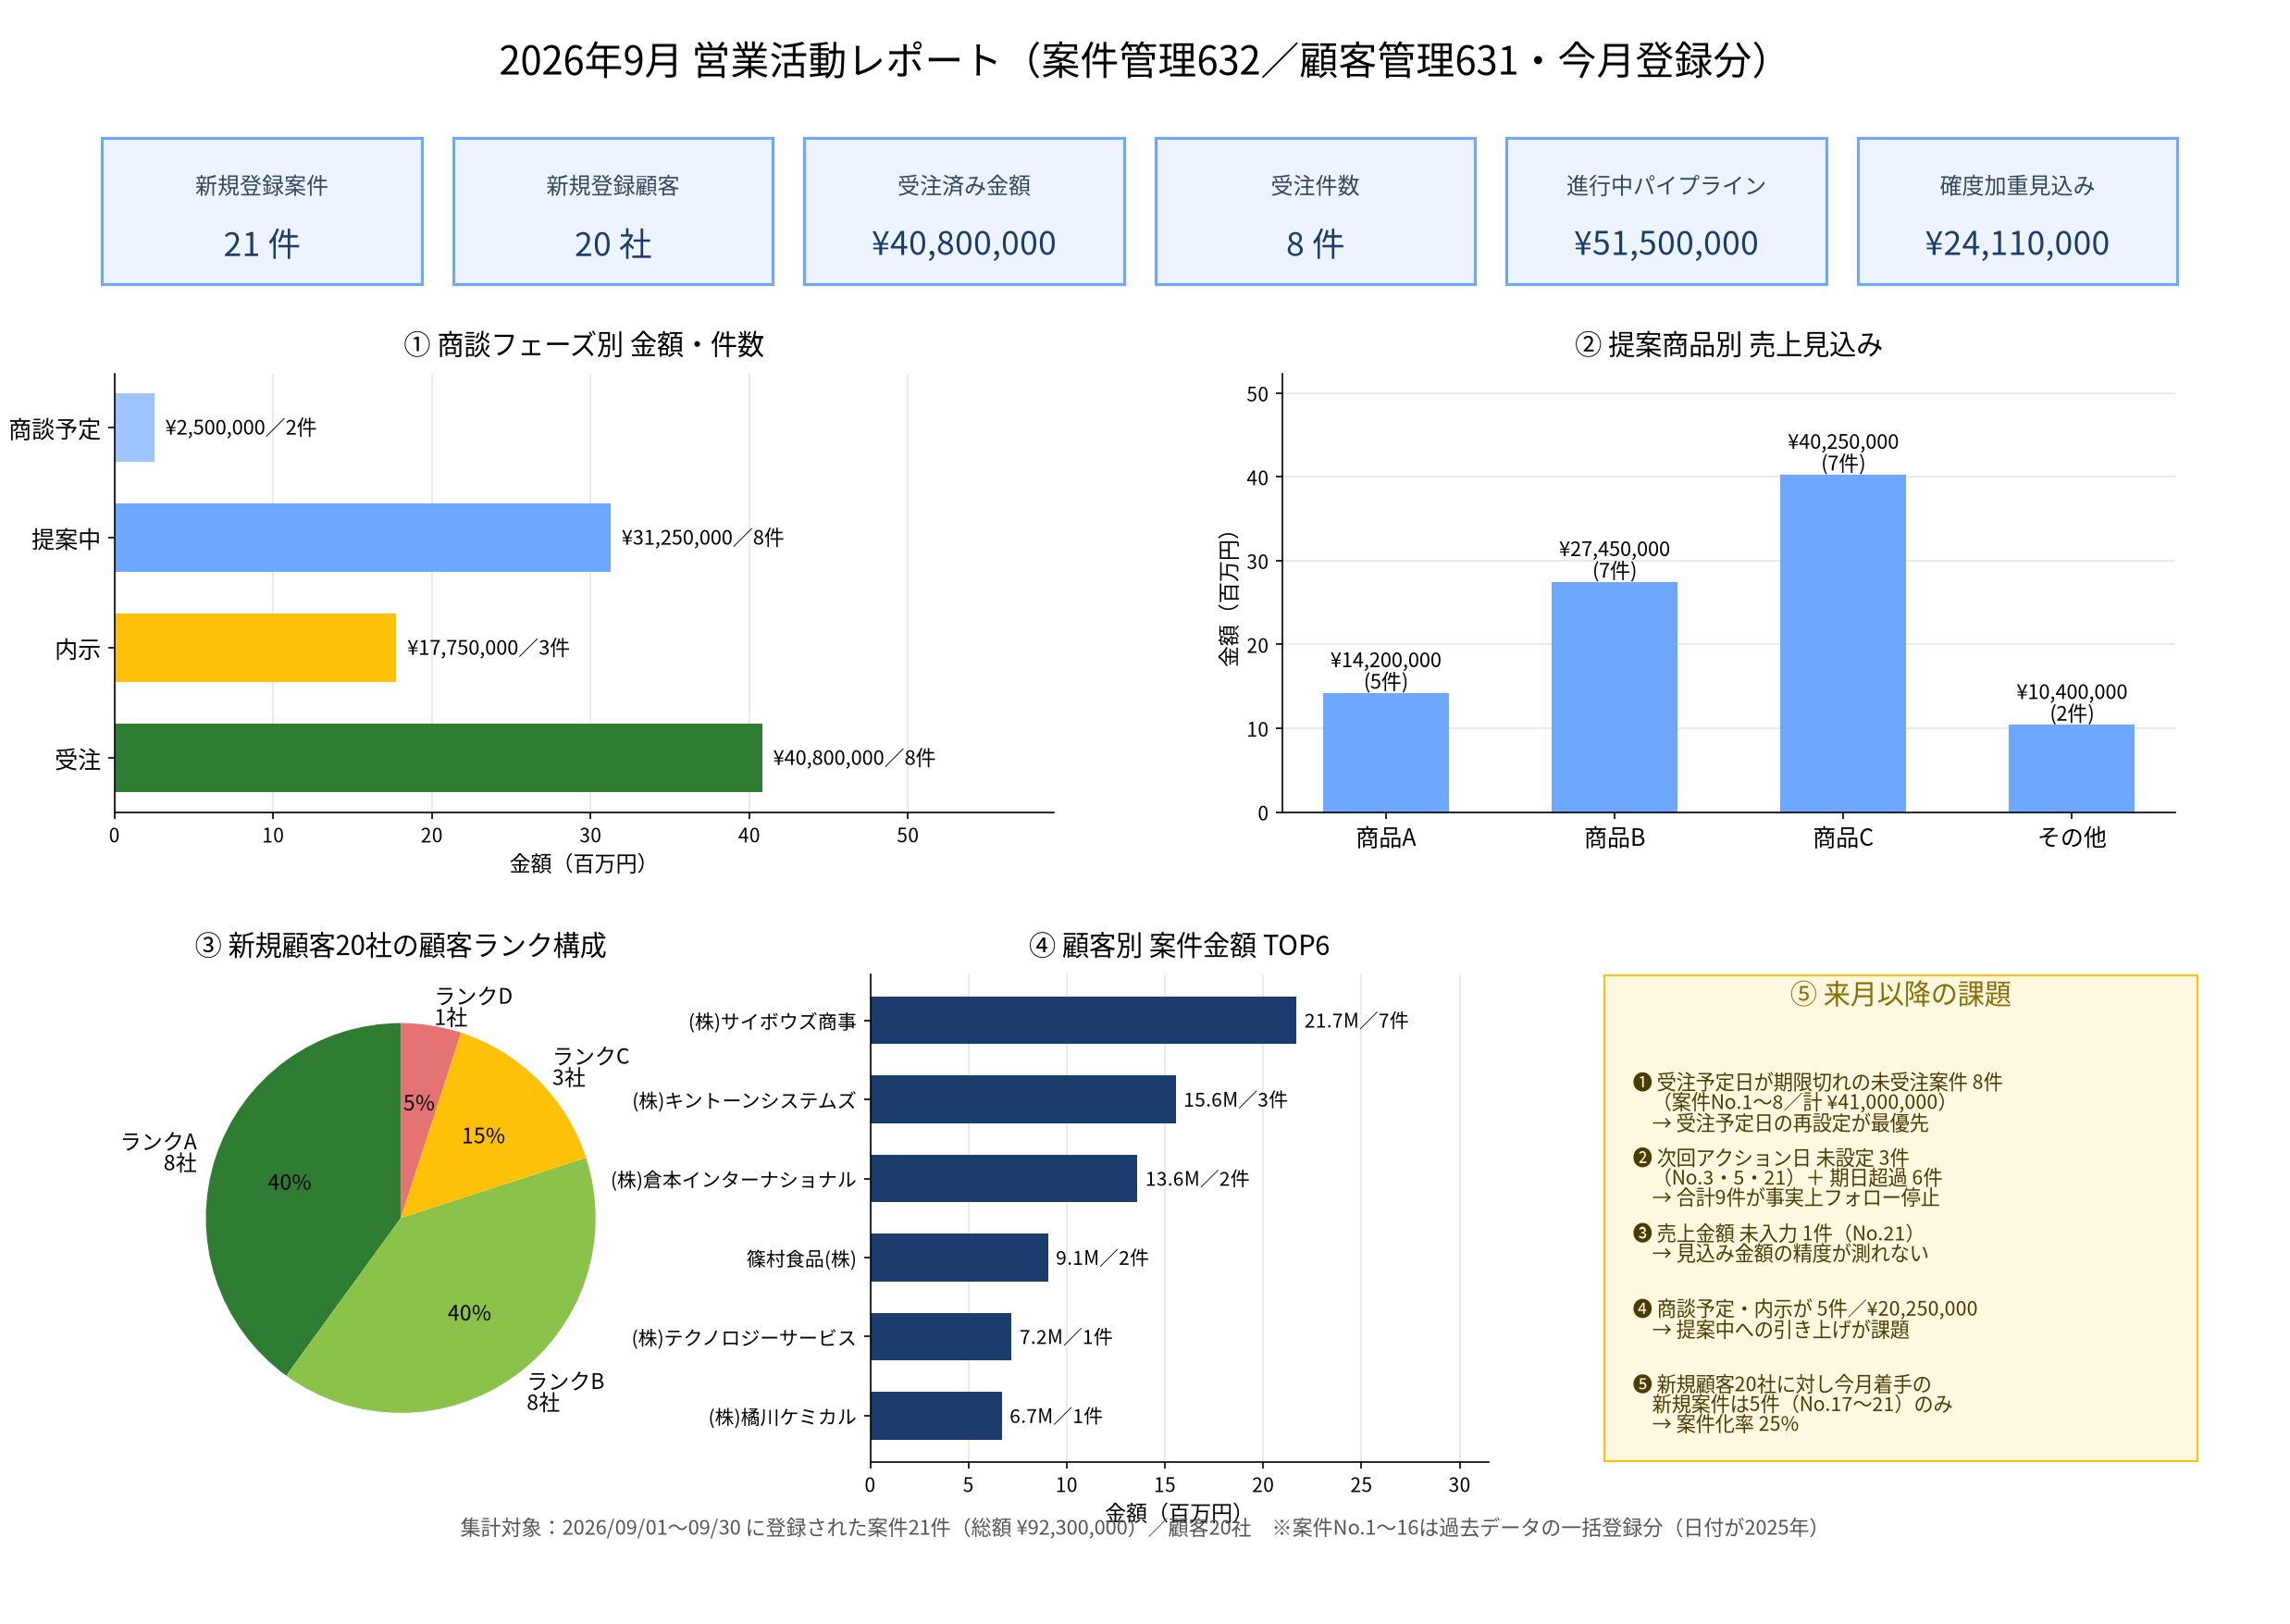The height and width of the screenshot is (1624, 2290).
Task: Select the 進行中パイプライン ¥51,500,000 card
Action: click(1666, 211)
